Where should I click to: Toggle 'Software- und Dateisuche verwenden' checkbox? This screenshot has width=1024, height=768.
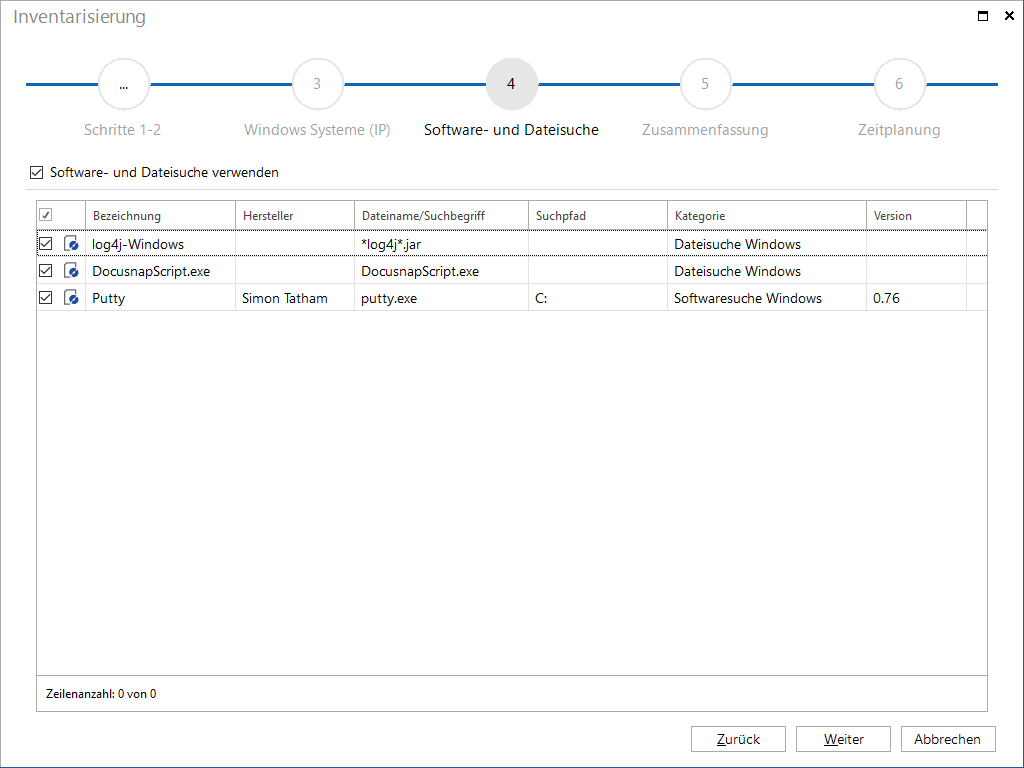point(37,172)
